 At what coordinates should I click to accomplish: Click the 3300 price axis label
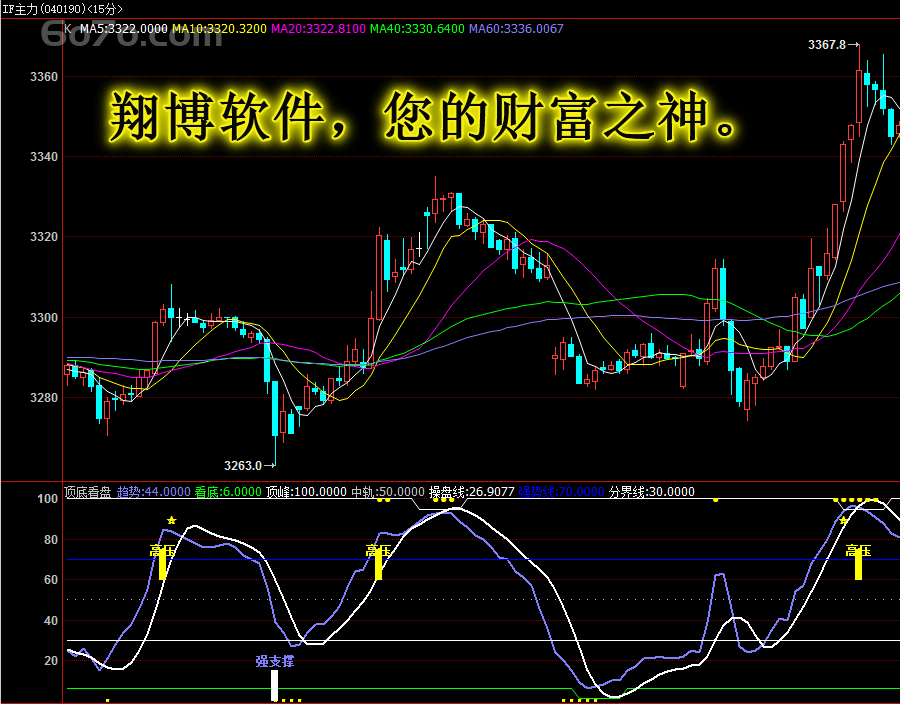[44, 317]
